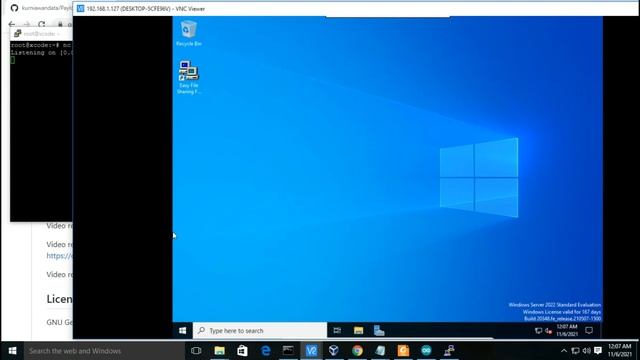Click the host volume tray icon

[587, 351]
